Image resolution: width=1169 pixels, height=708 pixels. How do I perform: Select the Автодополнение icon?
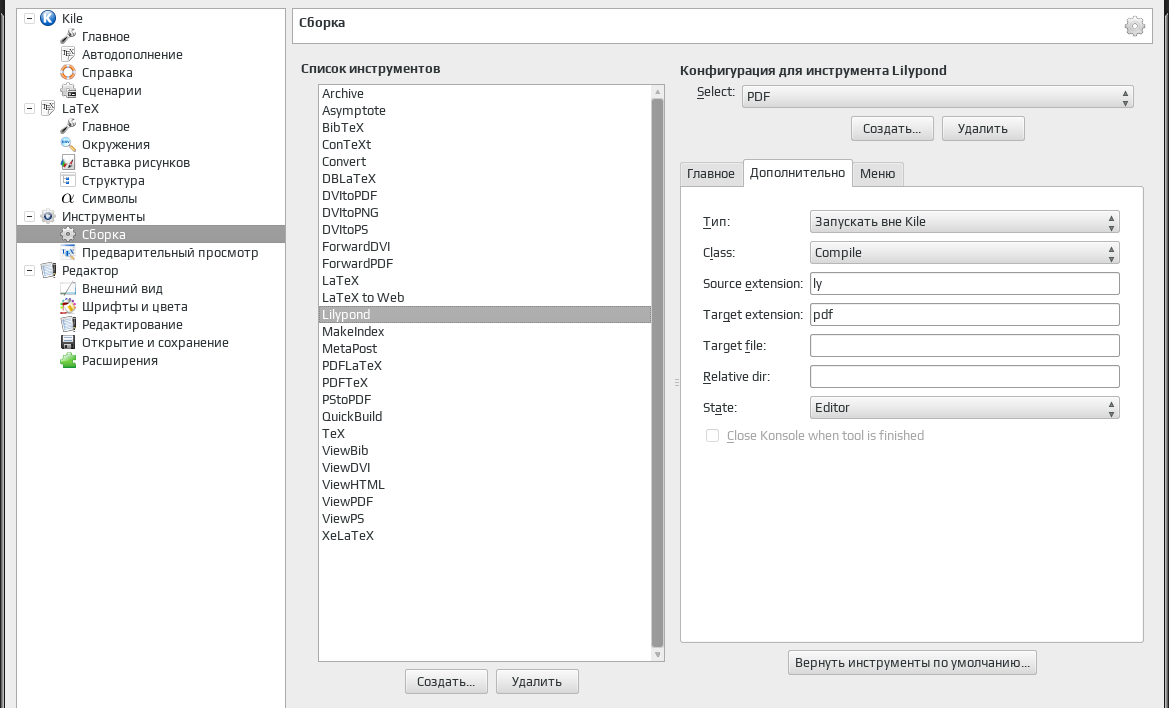tap(68, 54)
